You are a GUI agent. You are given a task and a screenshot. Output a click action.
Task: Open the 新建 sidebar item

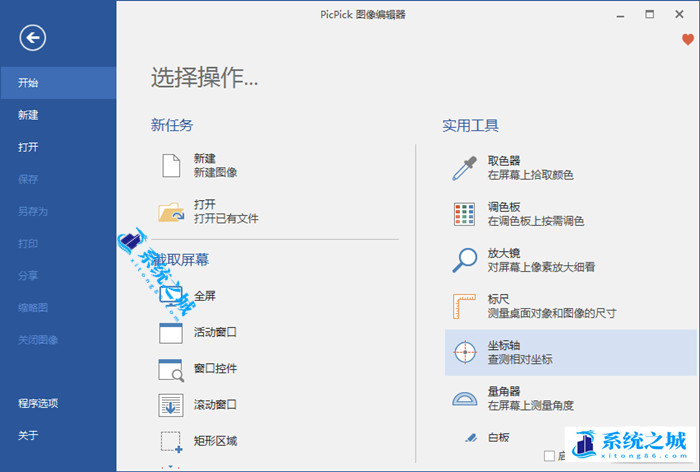click(58, 115)
